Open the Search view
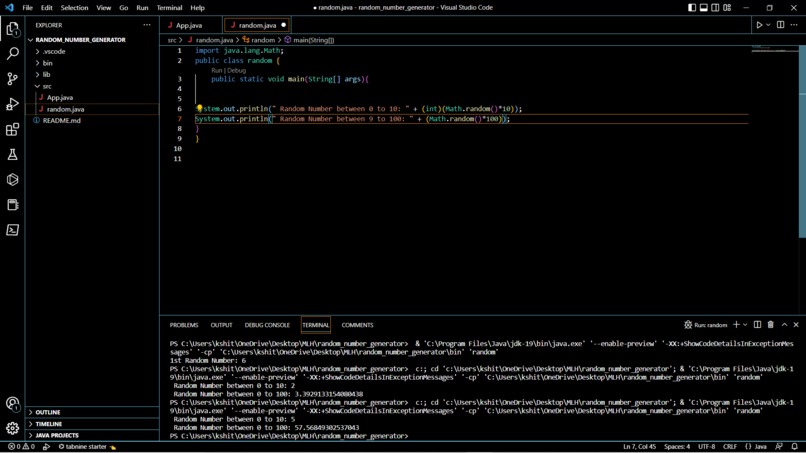This screenshot has width=806, height=453. pyautogui.click(x=13, y=53)
